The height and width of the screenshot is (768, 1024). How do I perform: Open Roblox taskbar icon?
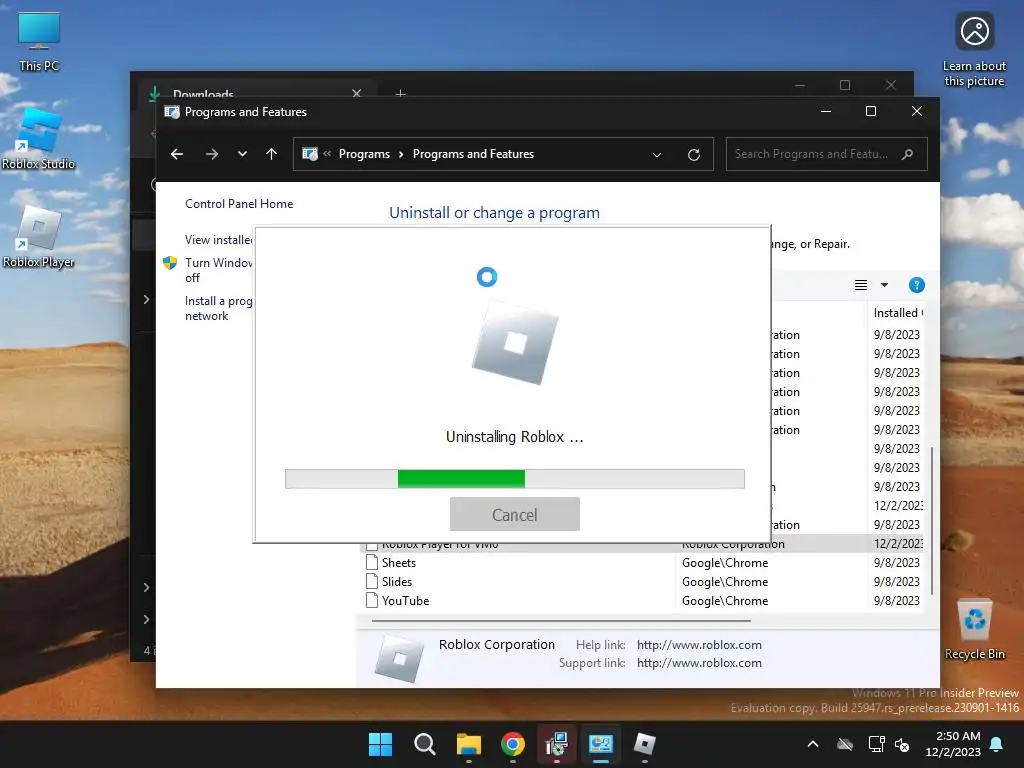coord(645,744)
